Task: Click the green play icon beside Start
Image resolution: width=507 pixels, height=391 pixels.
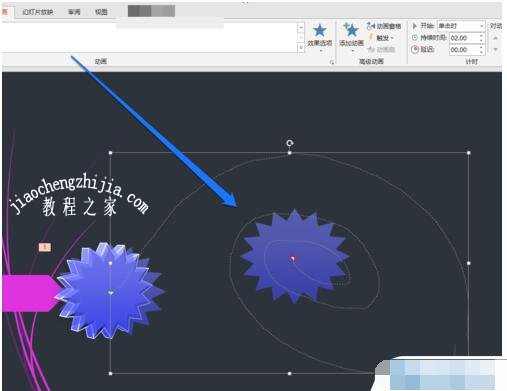Action: click(415, 26)
